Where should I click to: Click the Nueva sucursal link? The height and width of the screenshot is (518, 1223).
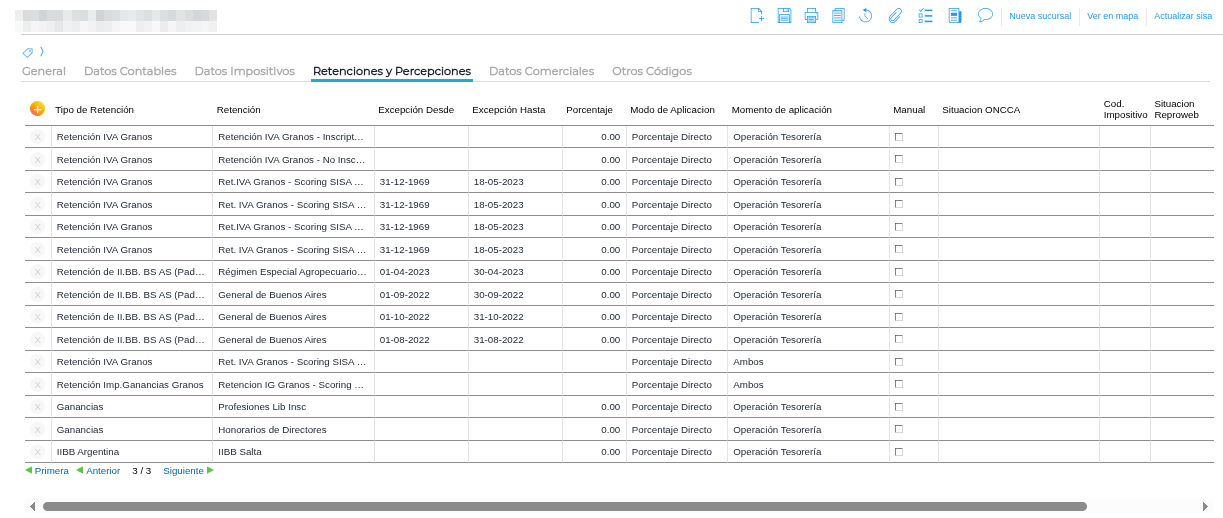click(1039, 16)
